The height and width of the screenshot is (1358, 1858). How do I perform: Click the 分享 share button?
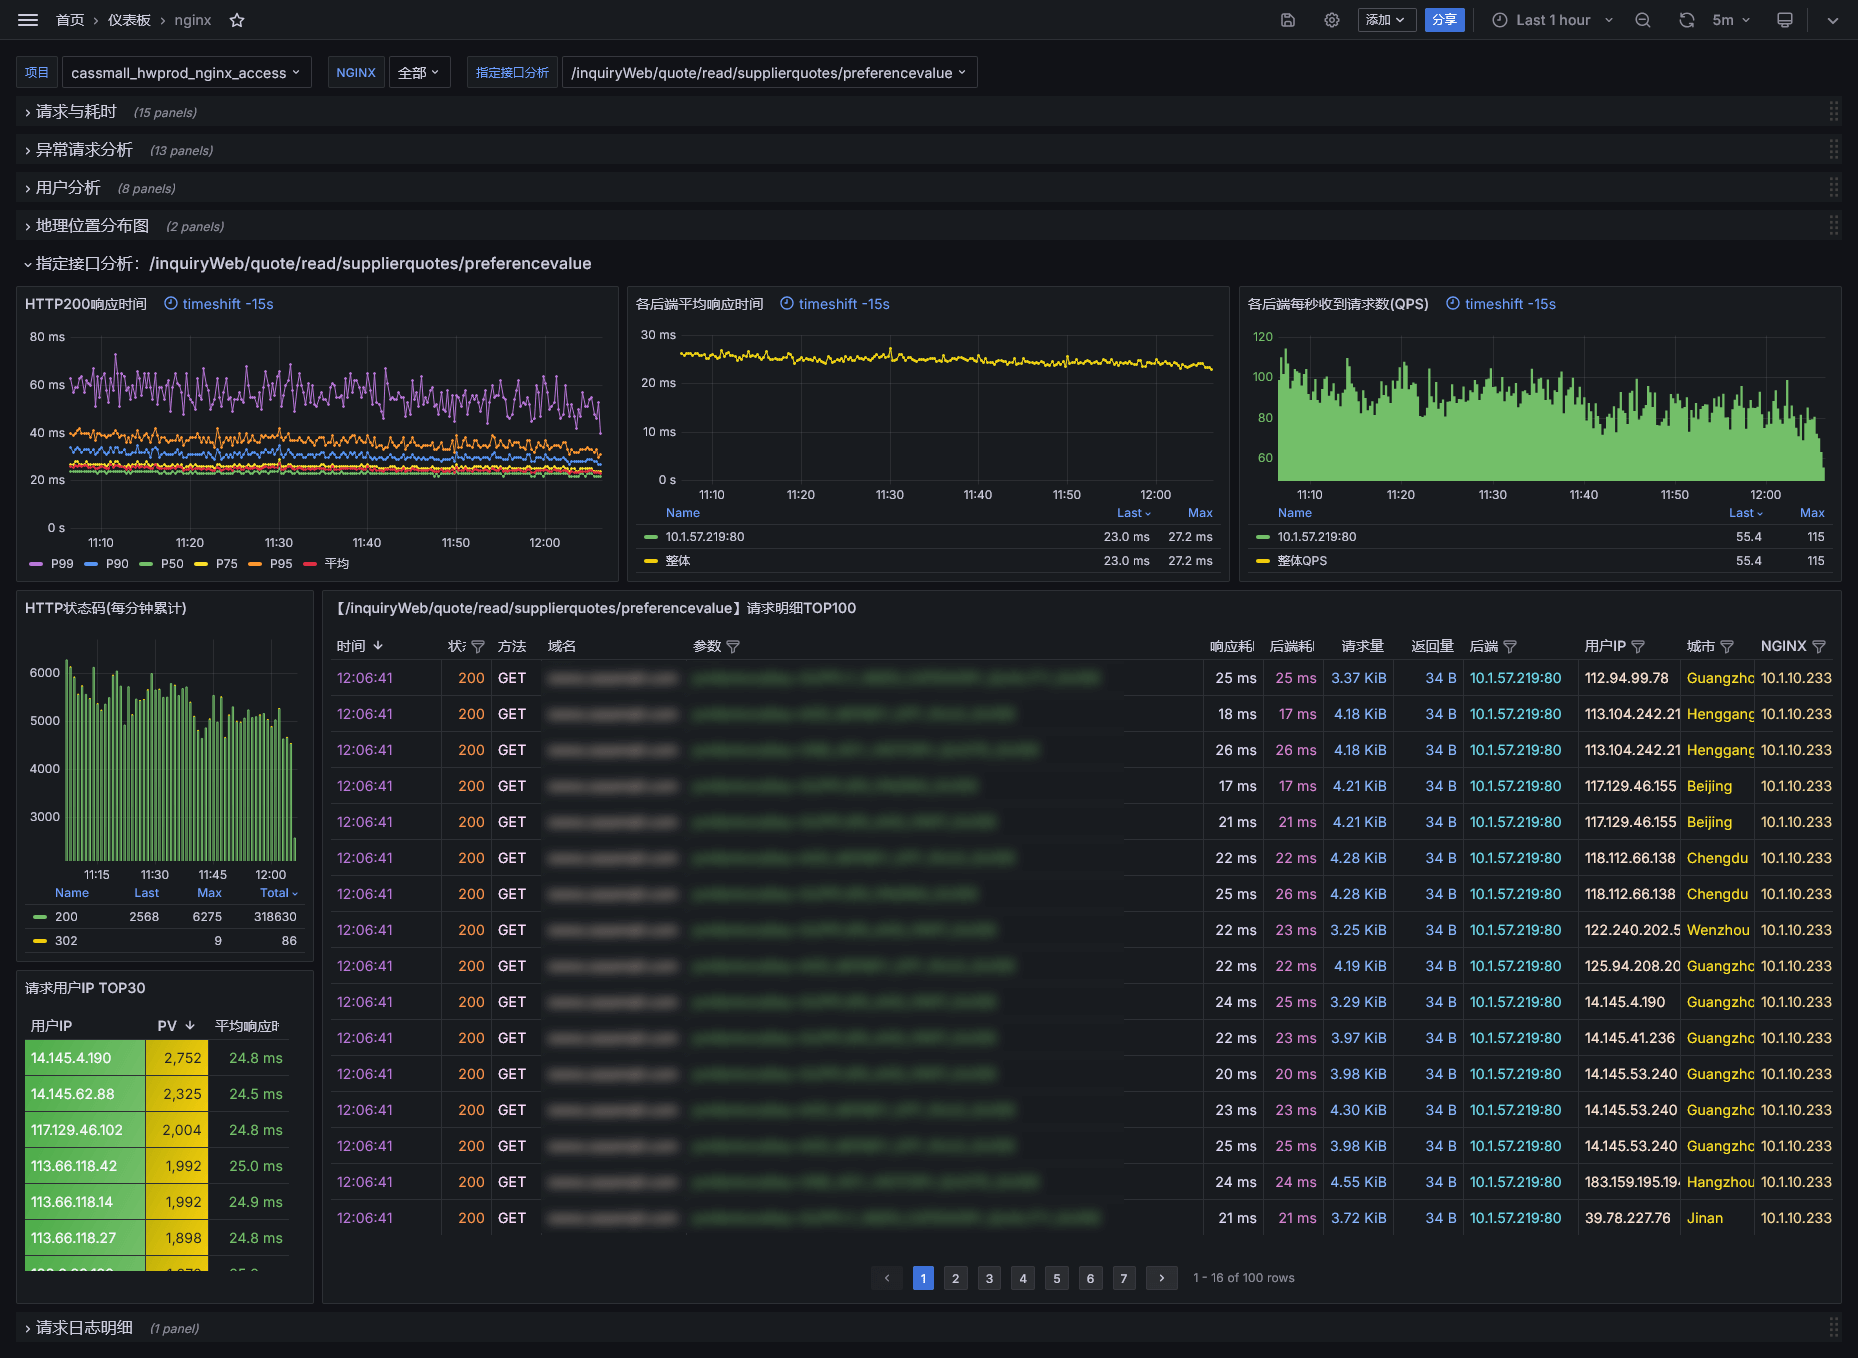pos(1444,20)
